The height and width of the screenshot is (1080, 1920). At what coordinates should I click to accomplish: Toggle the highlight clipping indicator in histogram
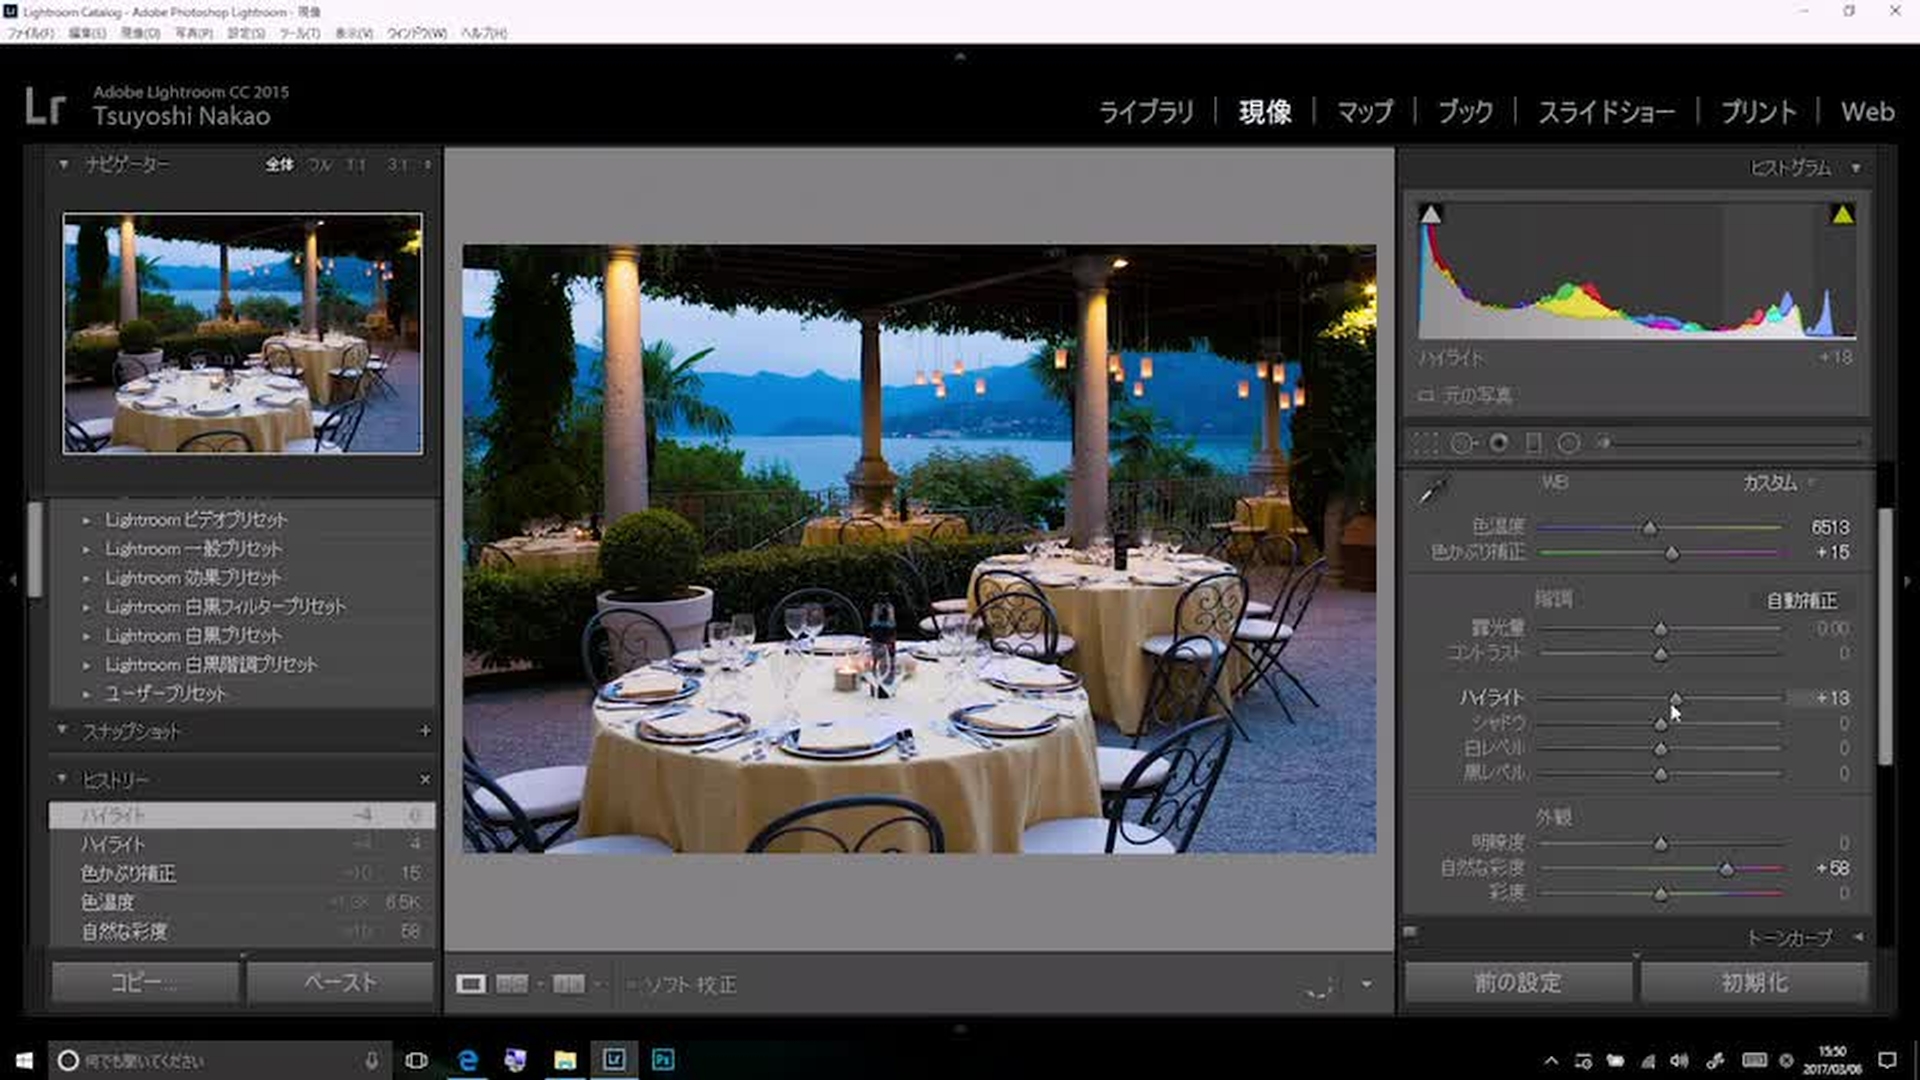[x=1842, y=214]
